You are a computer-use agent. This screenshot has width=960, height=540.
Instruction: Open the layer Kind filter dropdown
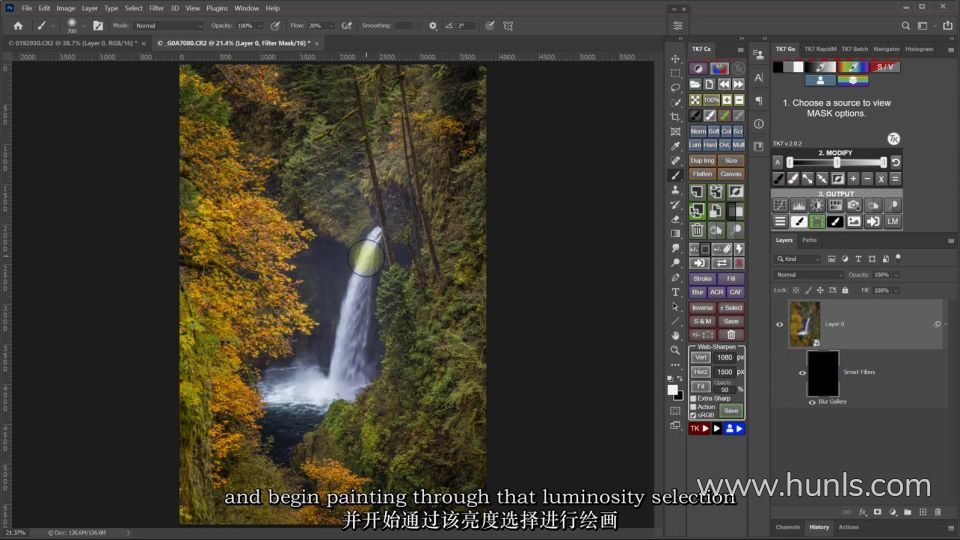(x=799, y=259)
